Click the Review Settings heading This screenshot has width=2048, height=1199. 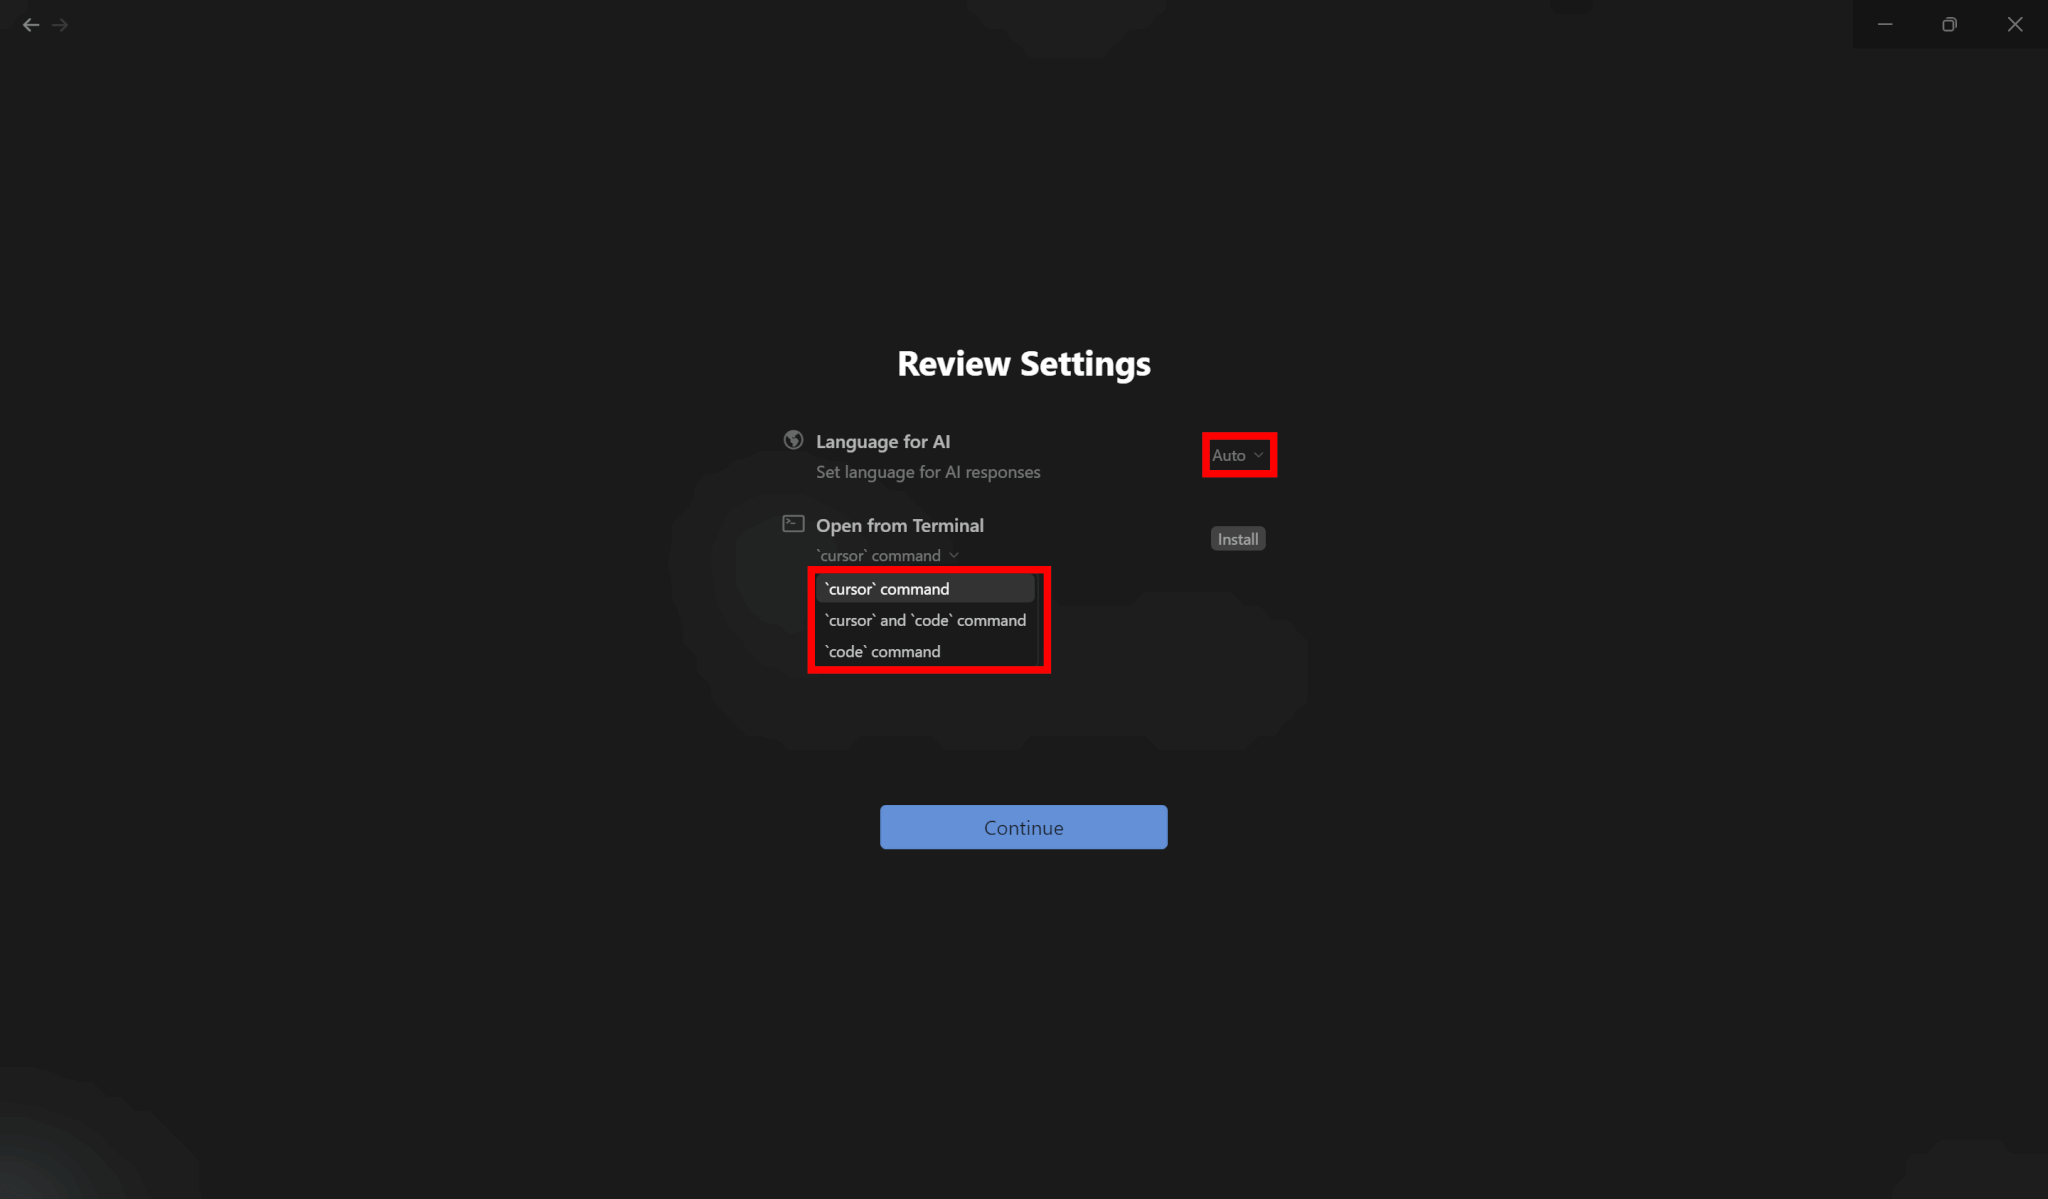point(1024,364)
